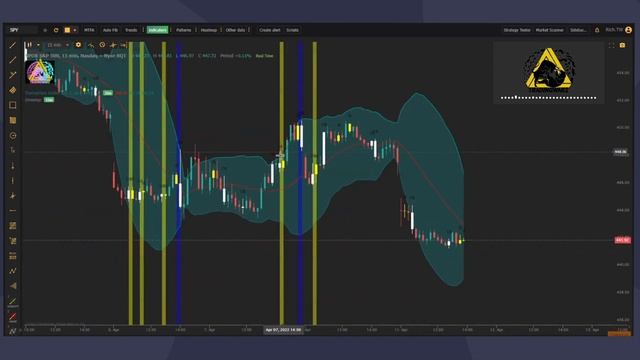640x360 pixels.
Task: Select the zigzag wave tool in left toolbar
Action: click(13, 271)
